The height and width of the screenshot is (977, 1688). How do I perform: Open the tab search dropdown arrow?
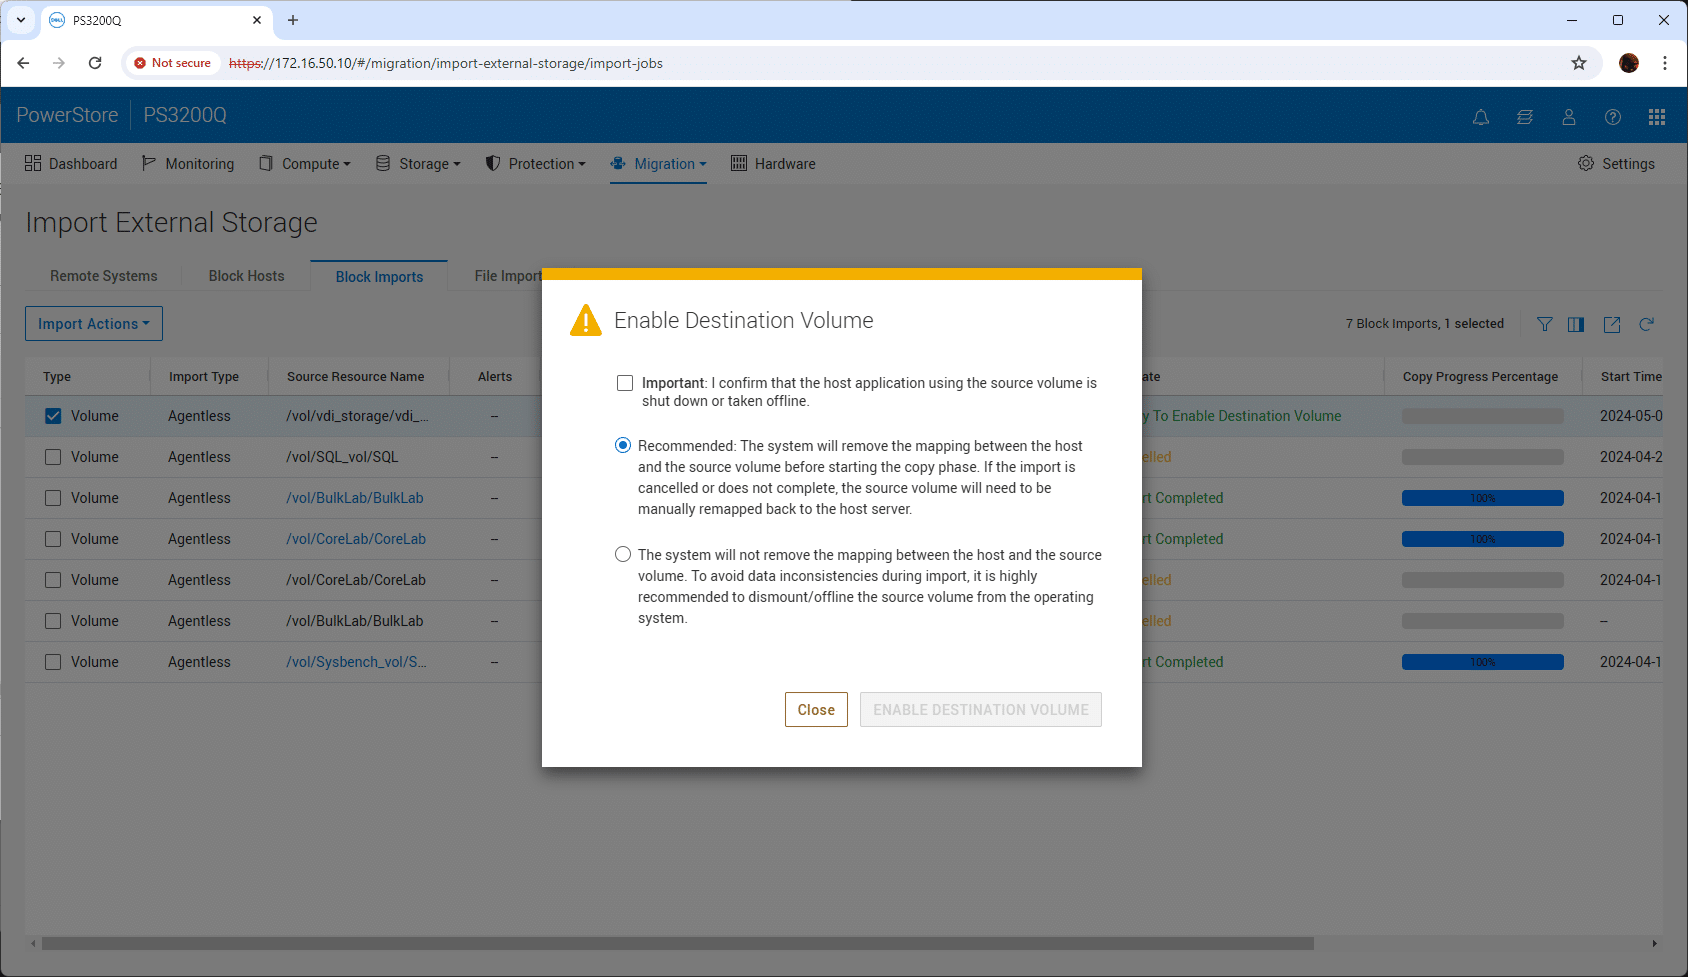point(20,20)
